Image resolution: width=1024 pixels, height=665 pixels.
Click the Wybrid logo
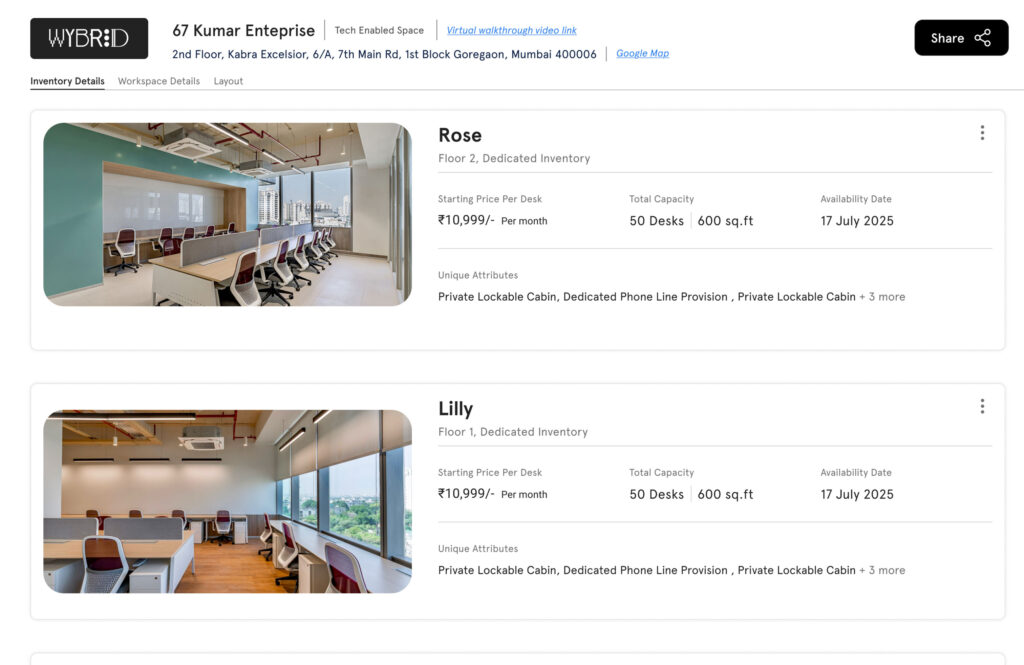[x=89, y=38]
